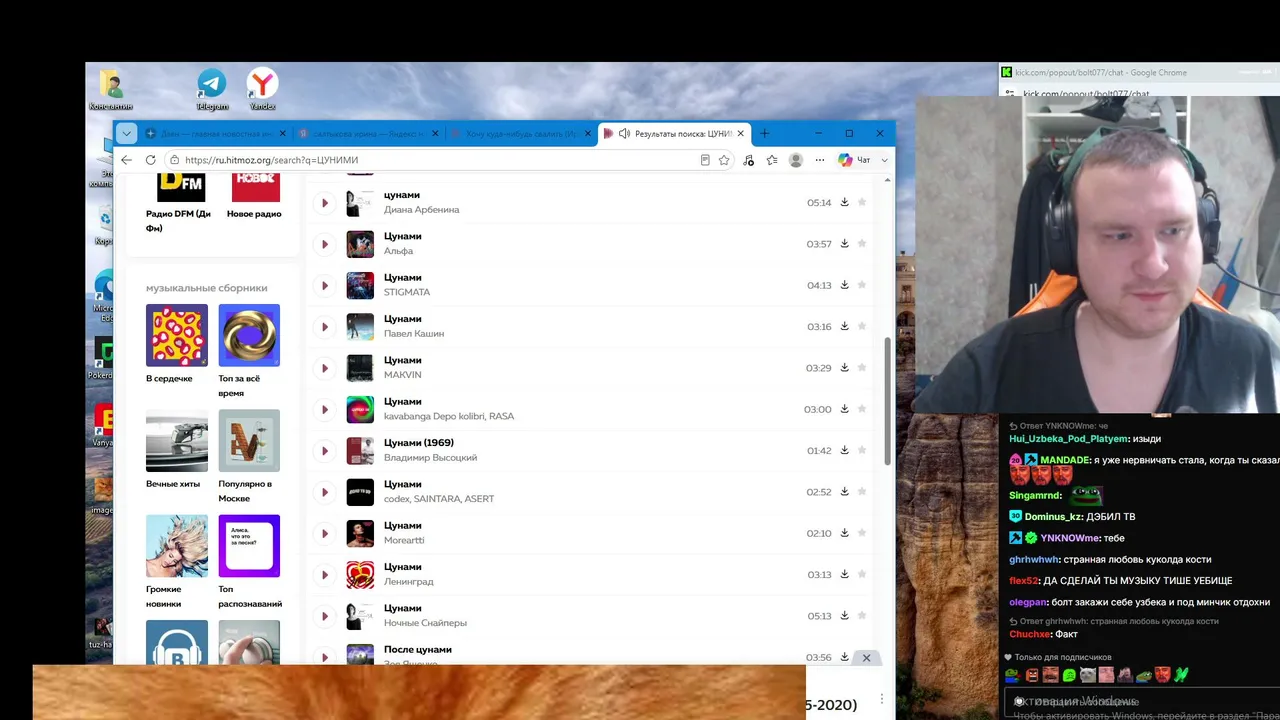Click the Владимир Высоцкий artist name

coord(431,458)
